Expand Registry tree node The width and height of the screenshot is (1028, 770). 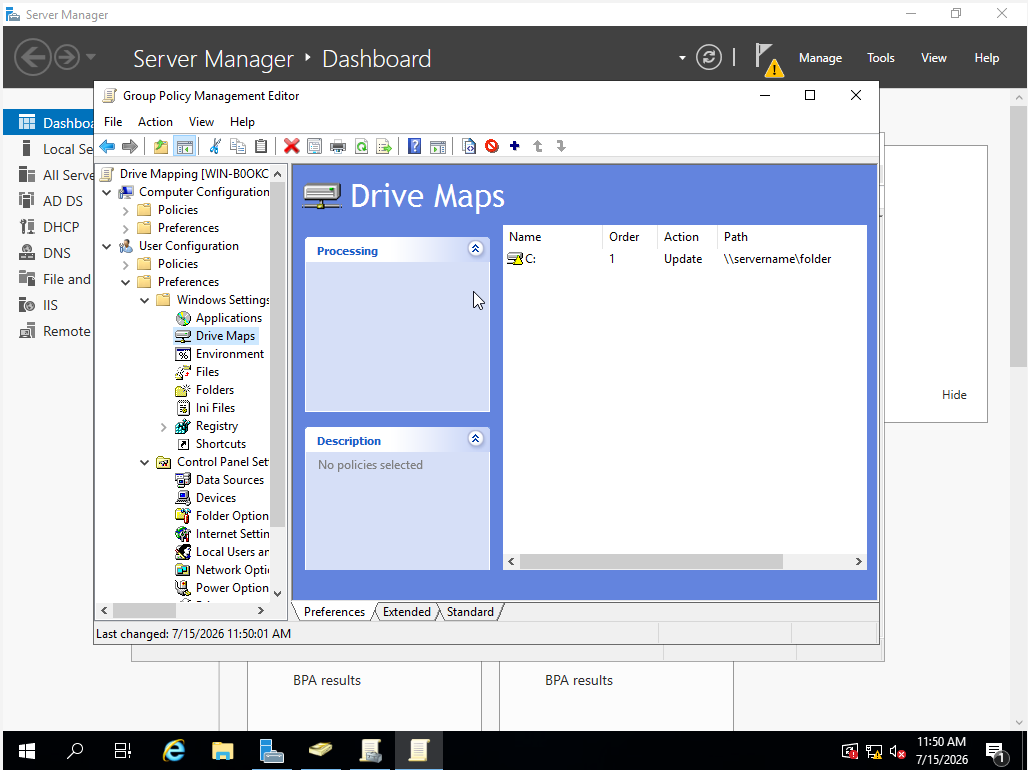(164, 427)
